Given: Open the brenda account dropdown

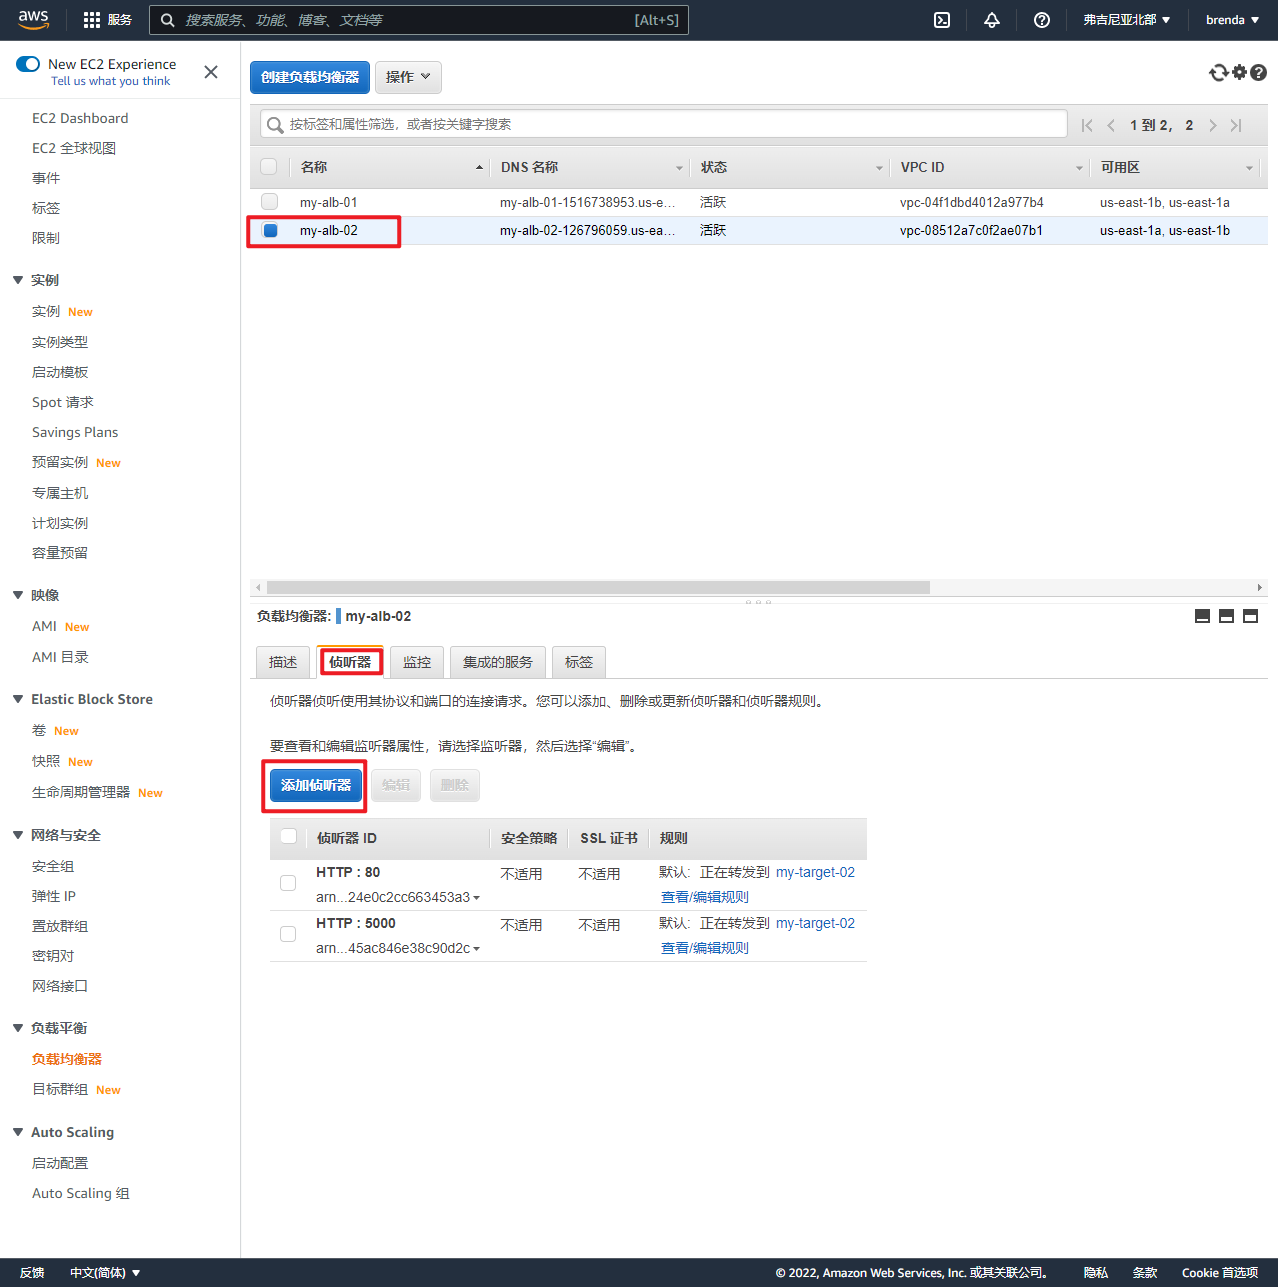Looking at the screenshot, I should click(x=1232, y=20).
